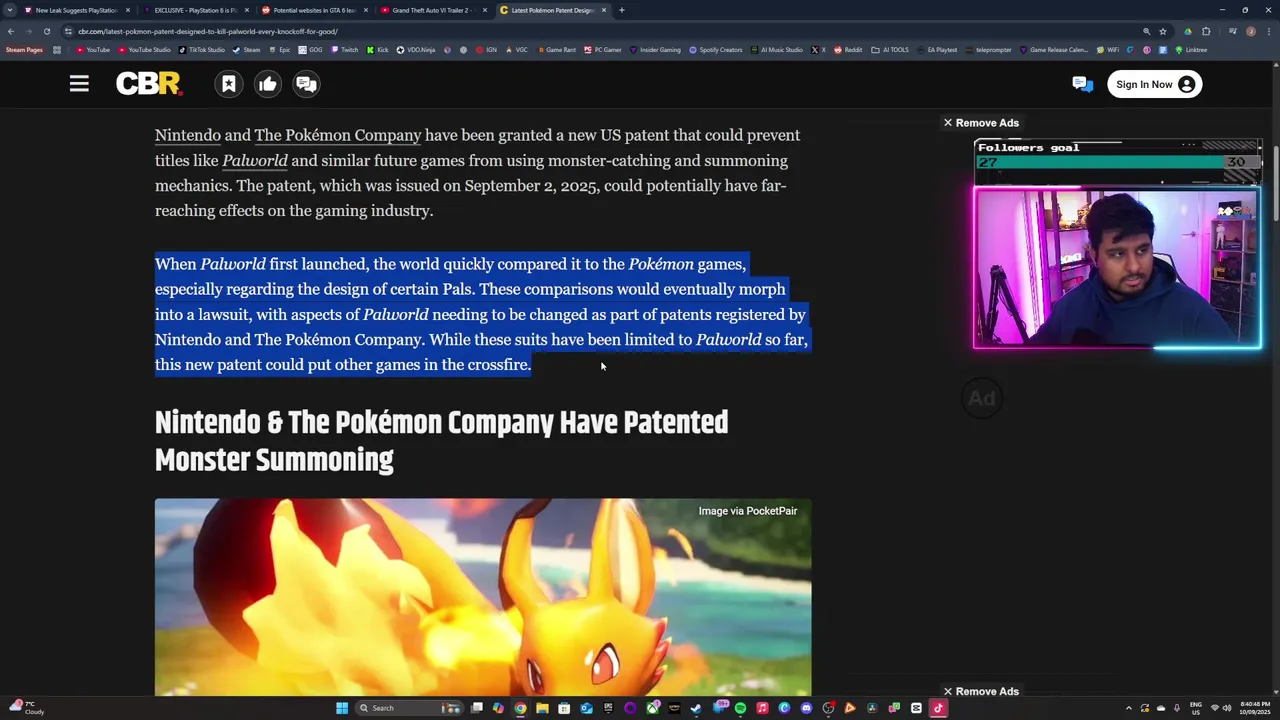The image size is (1280, 720).
Task: Close the Latest Pokémon Patent tab
Action: tap(604, 10)
